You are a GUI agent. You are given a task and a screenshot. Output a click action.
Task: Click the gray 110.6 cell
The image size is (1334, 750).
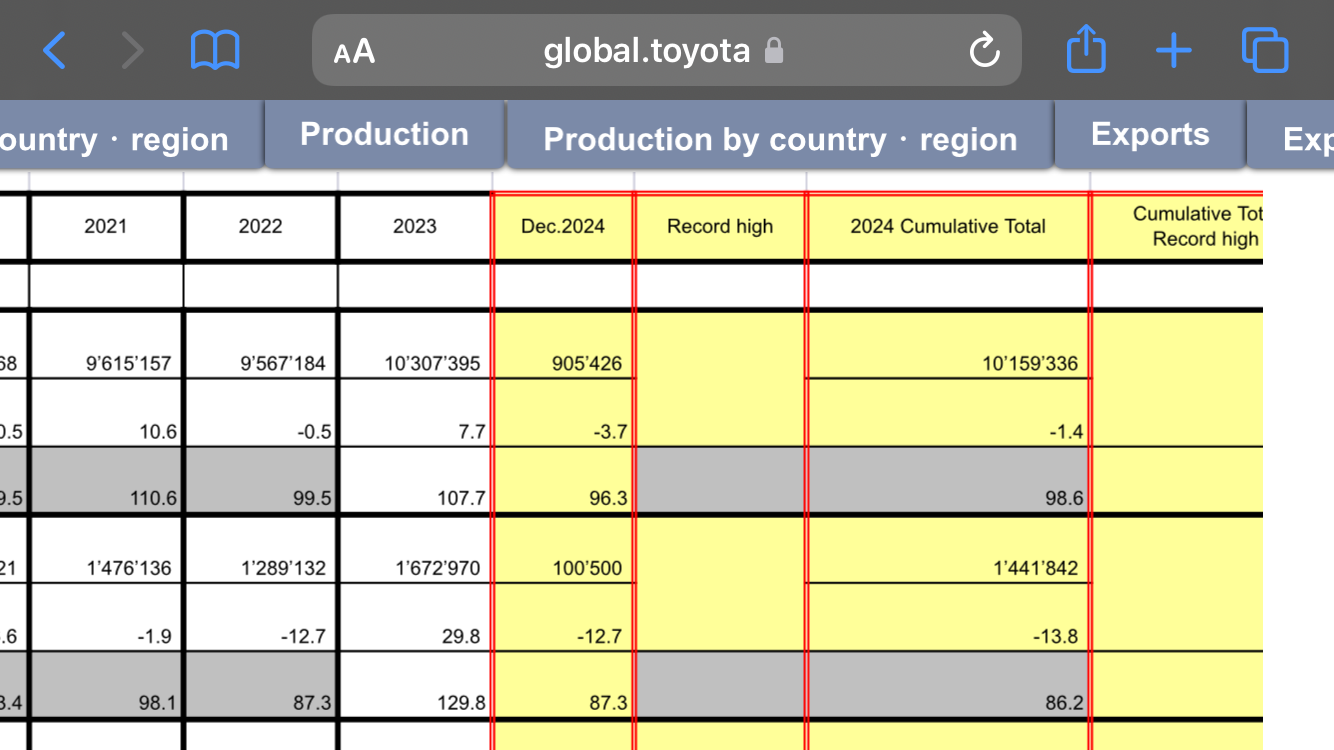[x=105, y=480]
